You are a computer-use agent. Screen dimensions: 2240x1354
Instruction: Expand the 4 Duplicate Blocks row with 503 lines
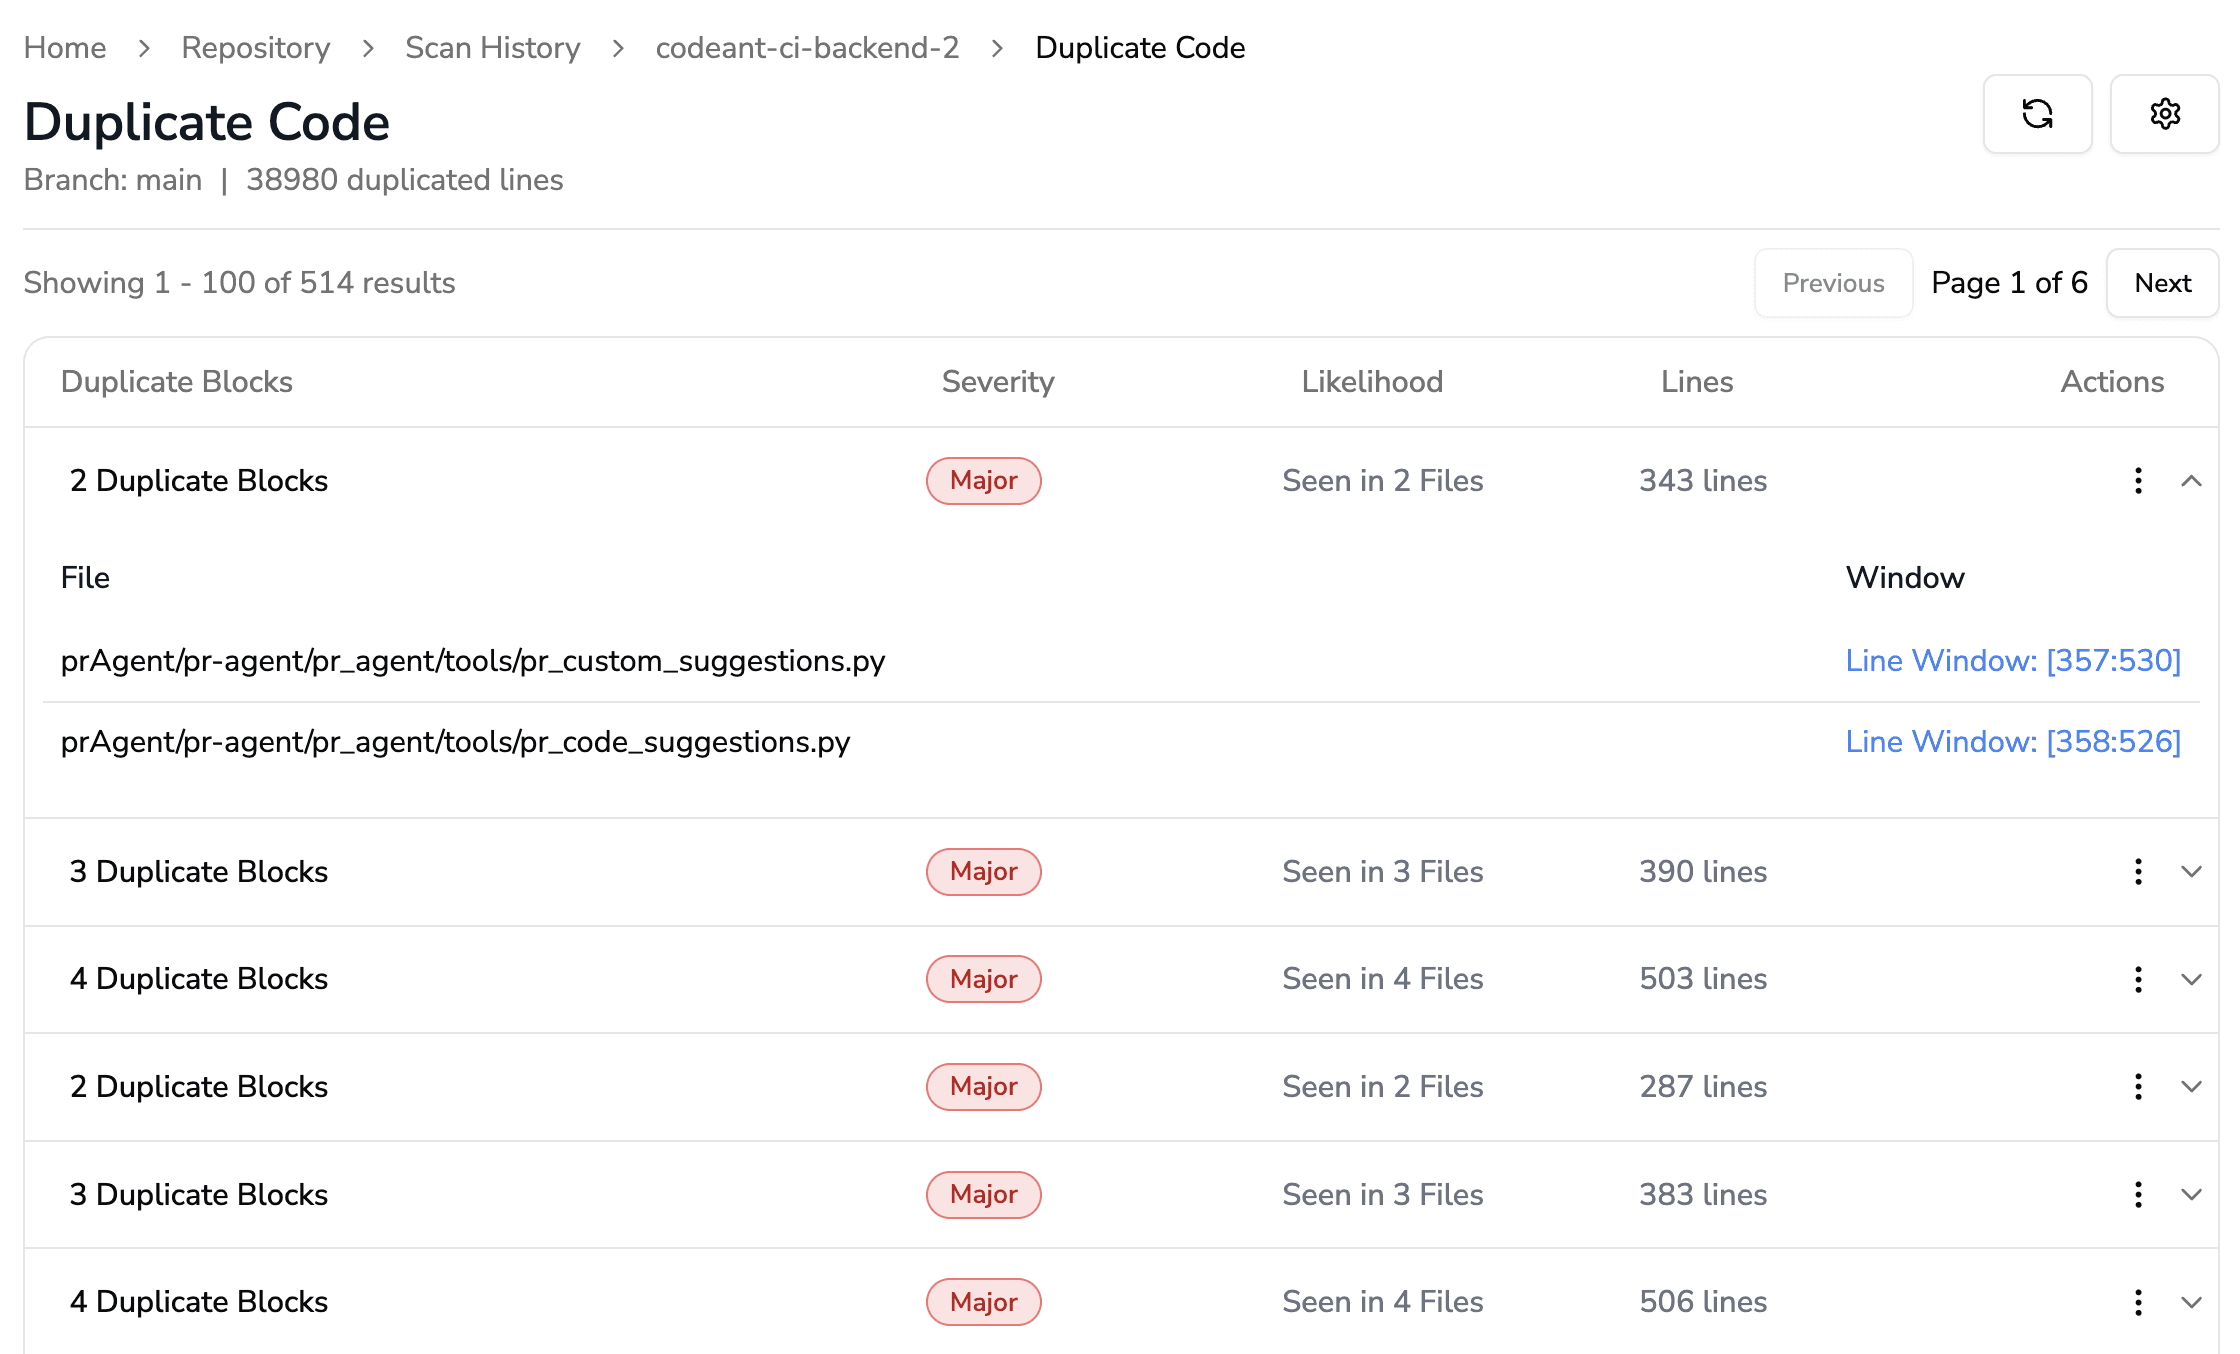(x=2192, y=979)
